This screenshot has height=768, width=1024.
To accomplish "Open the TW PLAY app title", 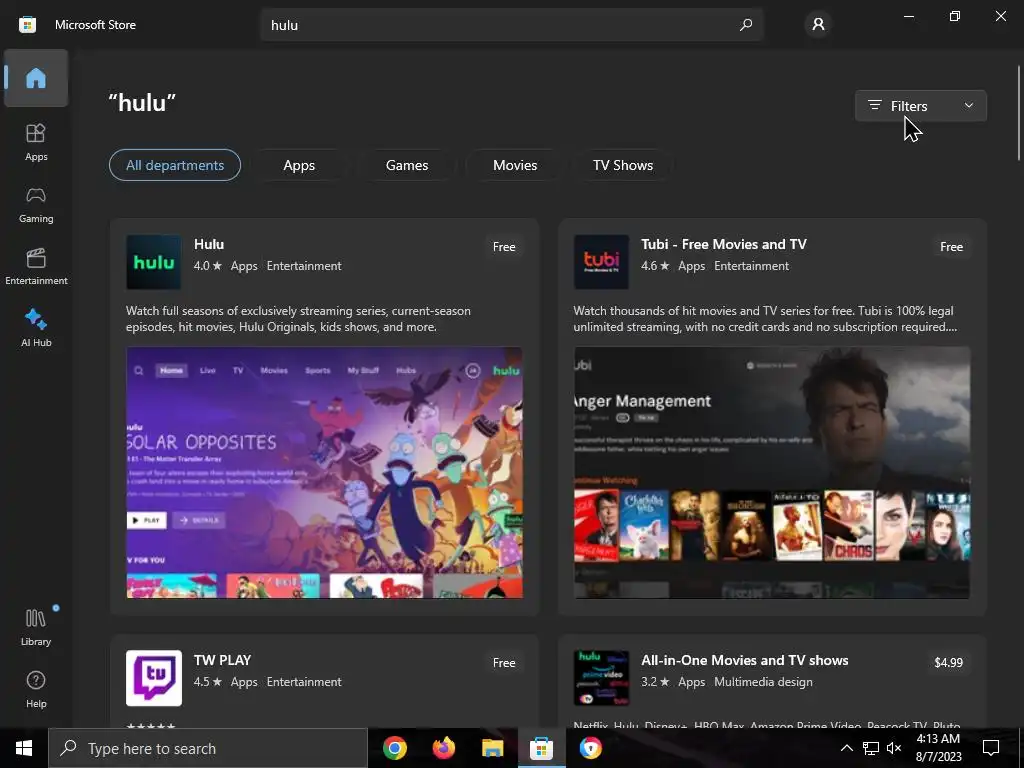I will pos(223,660).
